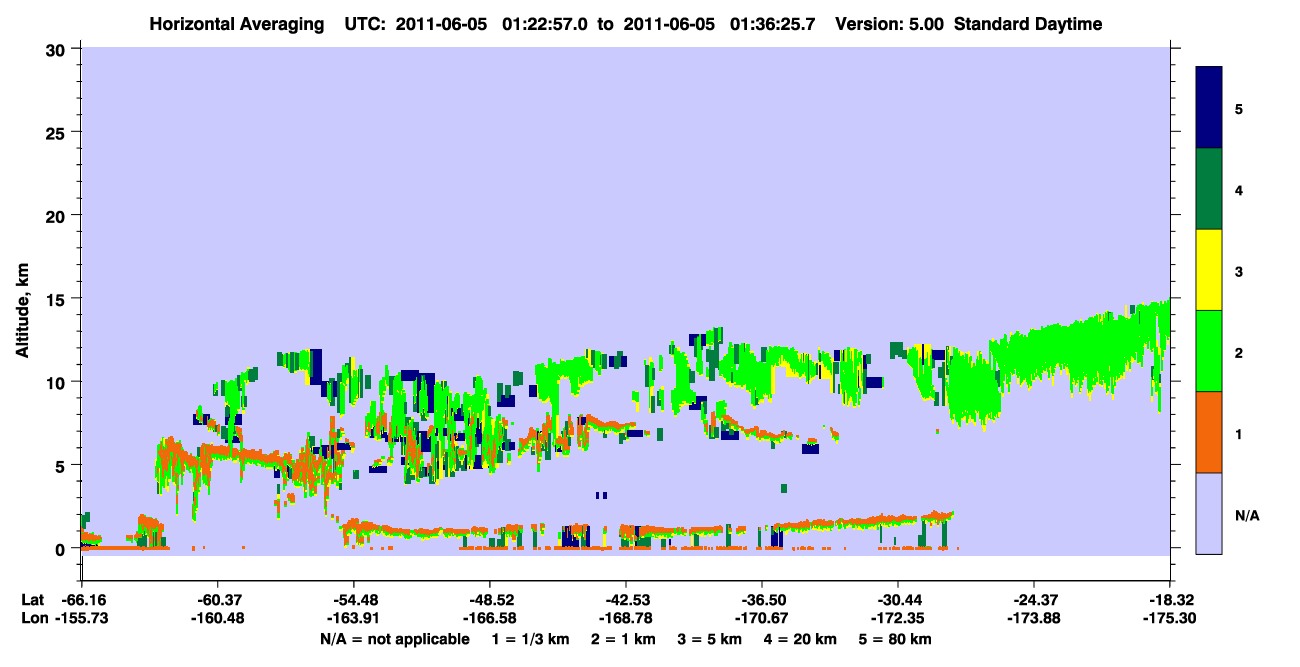
Task: Click the colorbar label number 3
Action: click(x=1239, y=271)
